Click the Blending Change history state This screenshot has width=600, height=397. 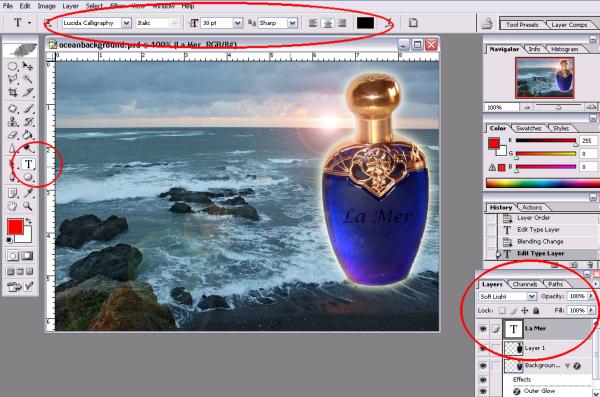540,242
